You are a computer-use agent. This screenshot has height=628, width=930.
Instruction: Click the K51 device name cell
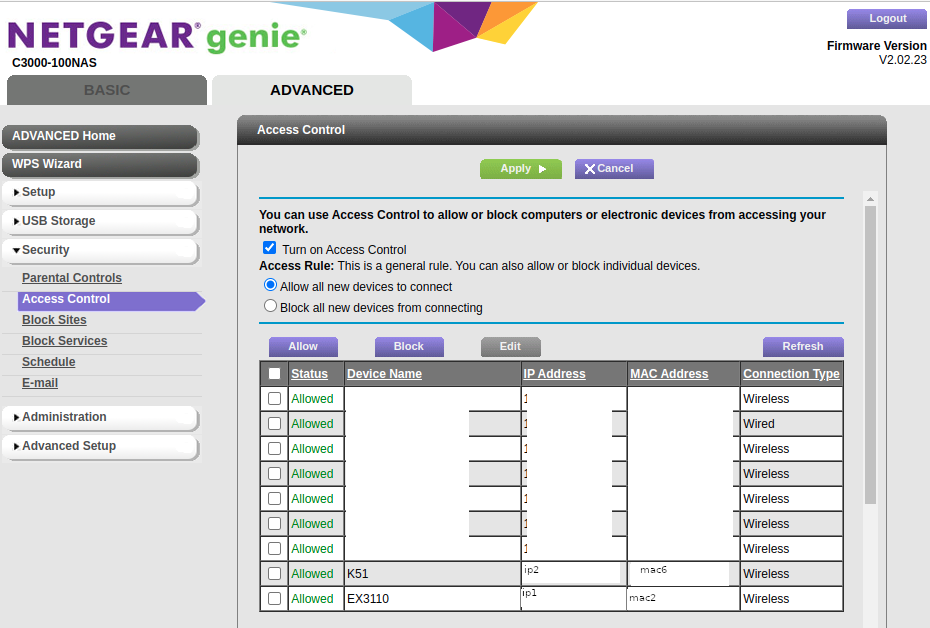432,574
